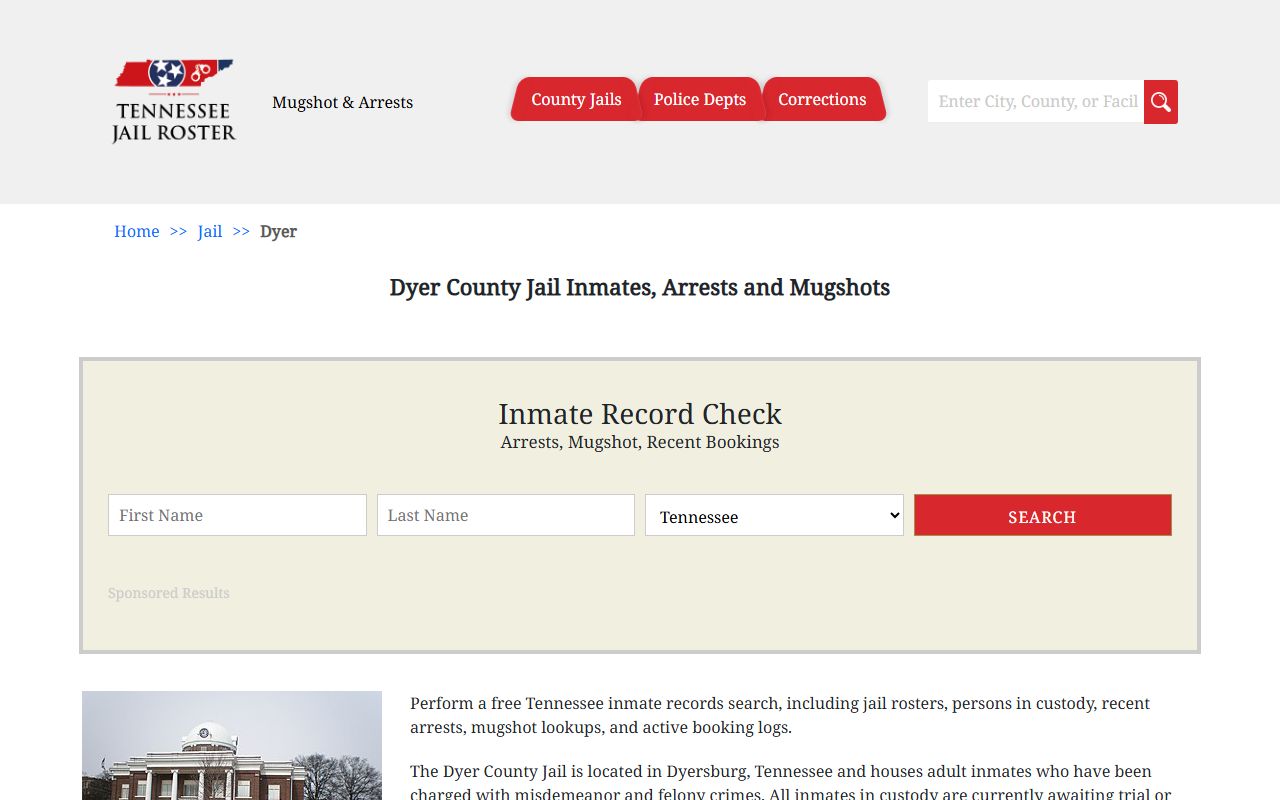Click the magnifier search icon button
Screen dimensions: 1280x800
pos(1161,102)
